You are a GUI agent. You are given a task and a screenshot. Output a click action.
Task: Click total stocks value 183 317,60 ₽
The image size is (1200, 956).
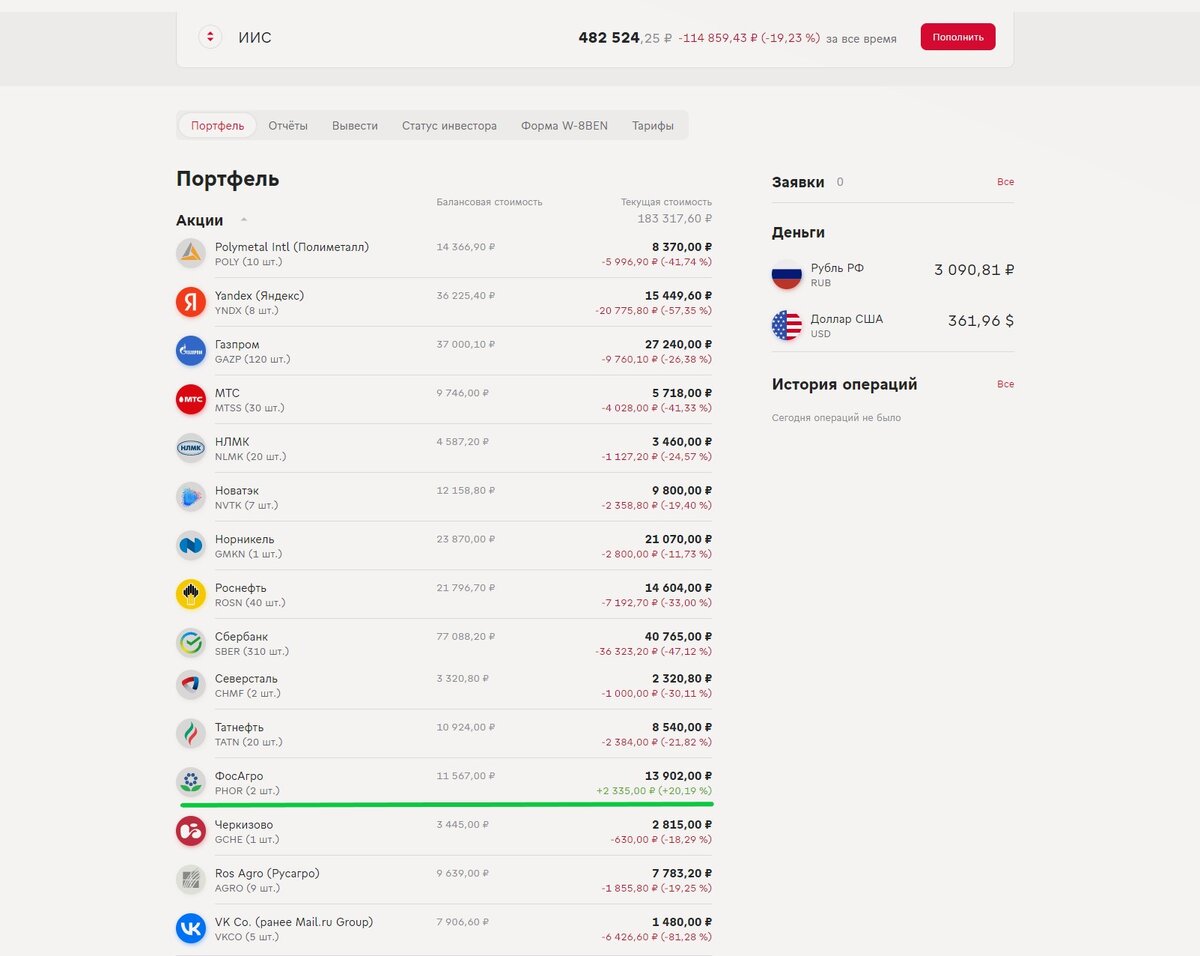click(x=675, y=218)
